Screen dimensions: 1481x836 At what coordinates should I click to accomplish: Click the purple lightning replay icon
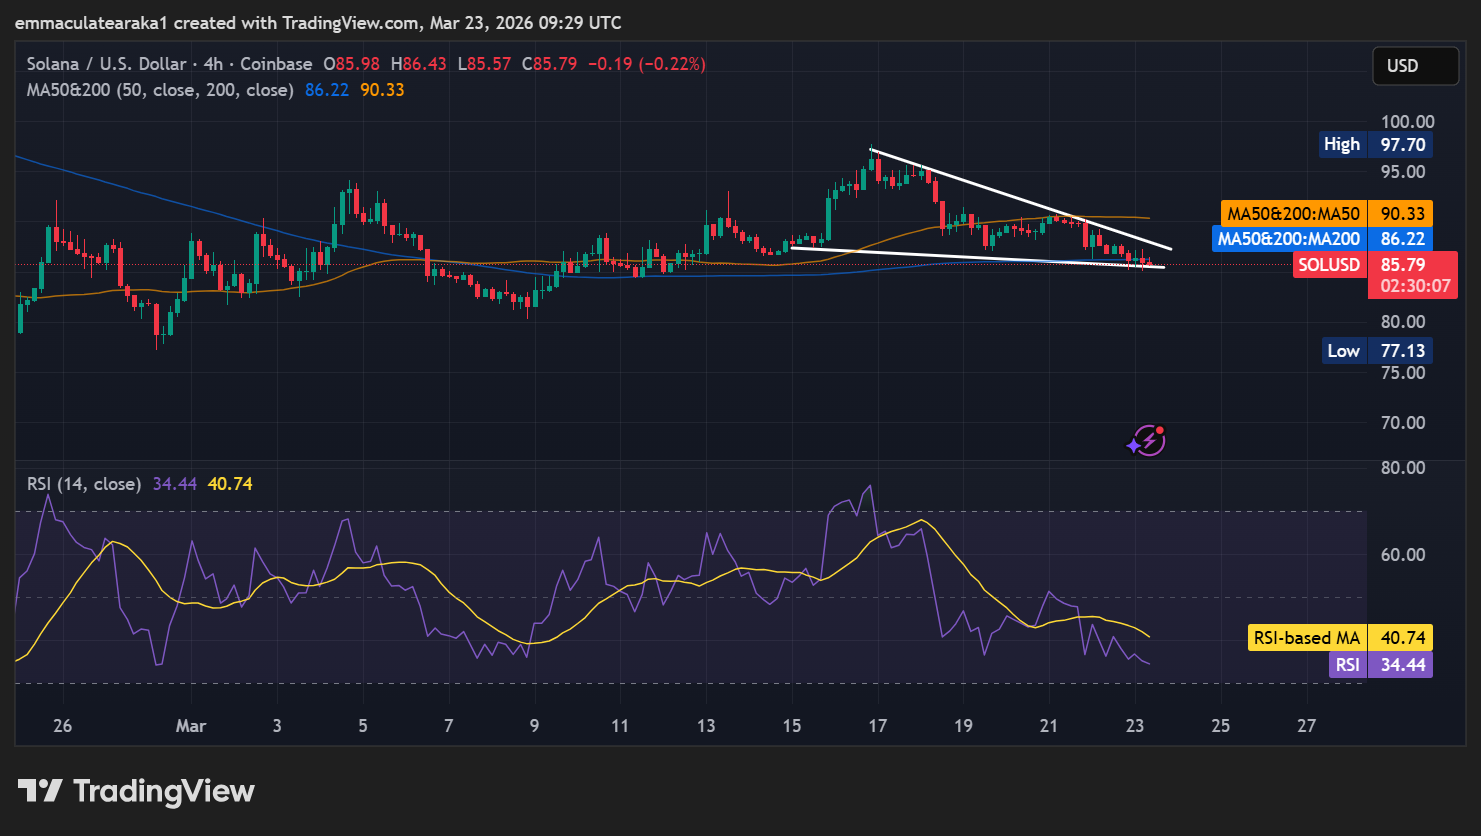click(1147, 440)
